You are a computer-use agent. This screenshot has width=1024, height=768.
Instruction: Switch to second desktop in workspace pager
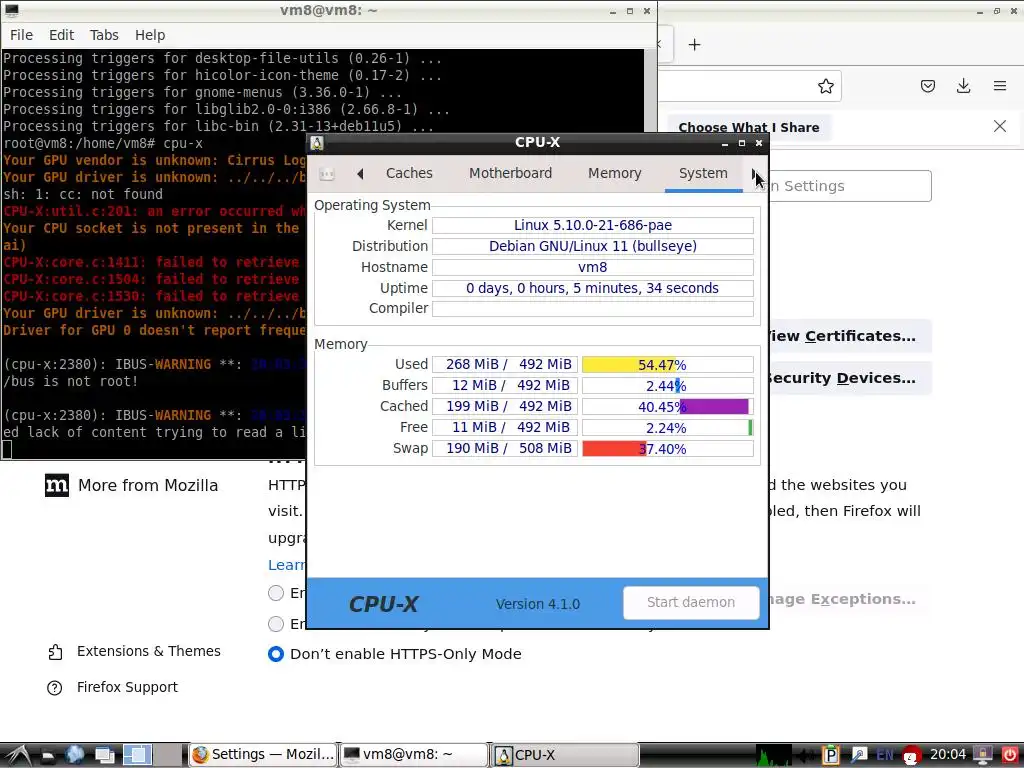[x=167, y=755]
